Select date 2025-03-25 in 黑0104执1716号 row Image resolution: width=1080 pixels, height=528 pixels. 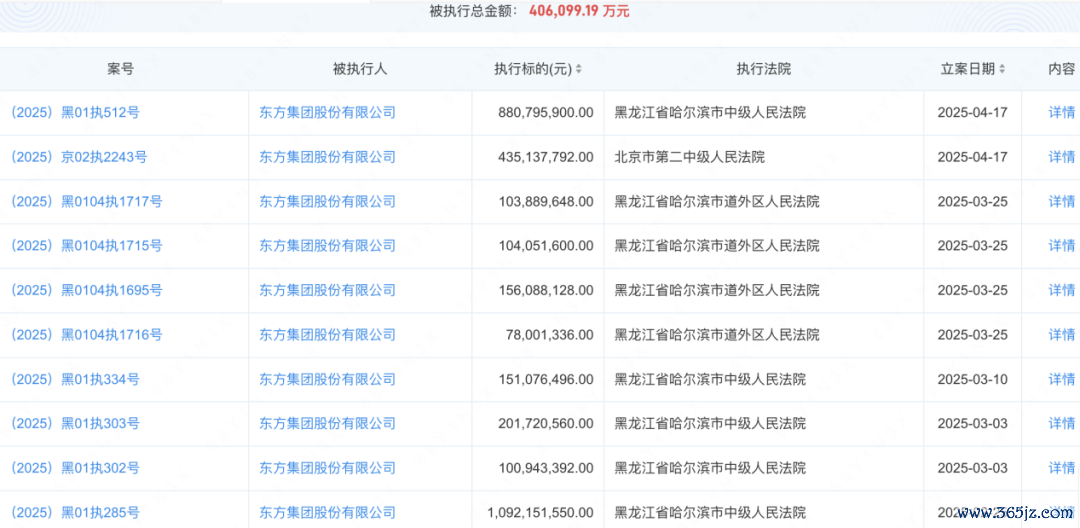[x=973, y=335]
